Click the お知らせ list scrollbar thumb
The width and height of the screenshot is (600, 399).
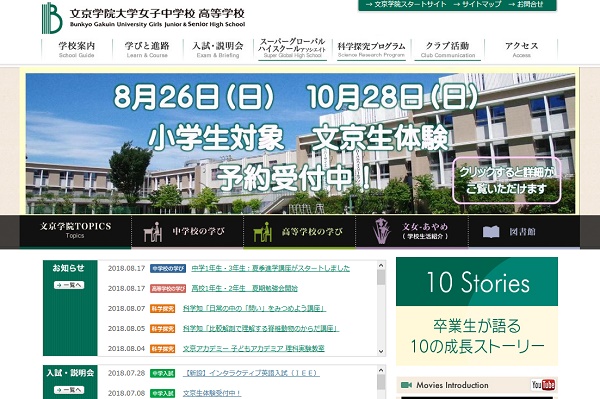point(381,277)
